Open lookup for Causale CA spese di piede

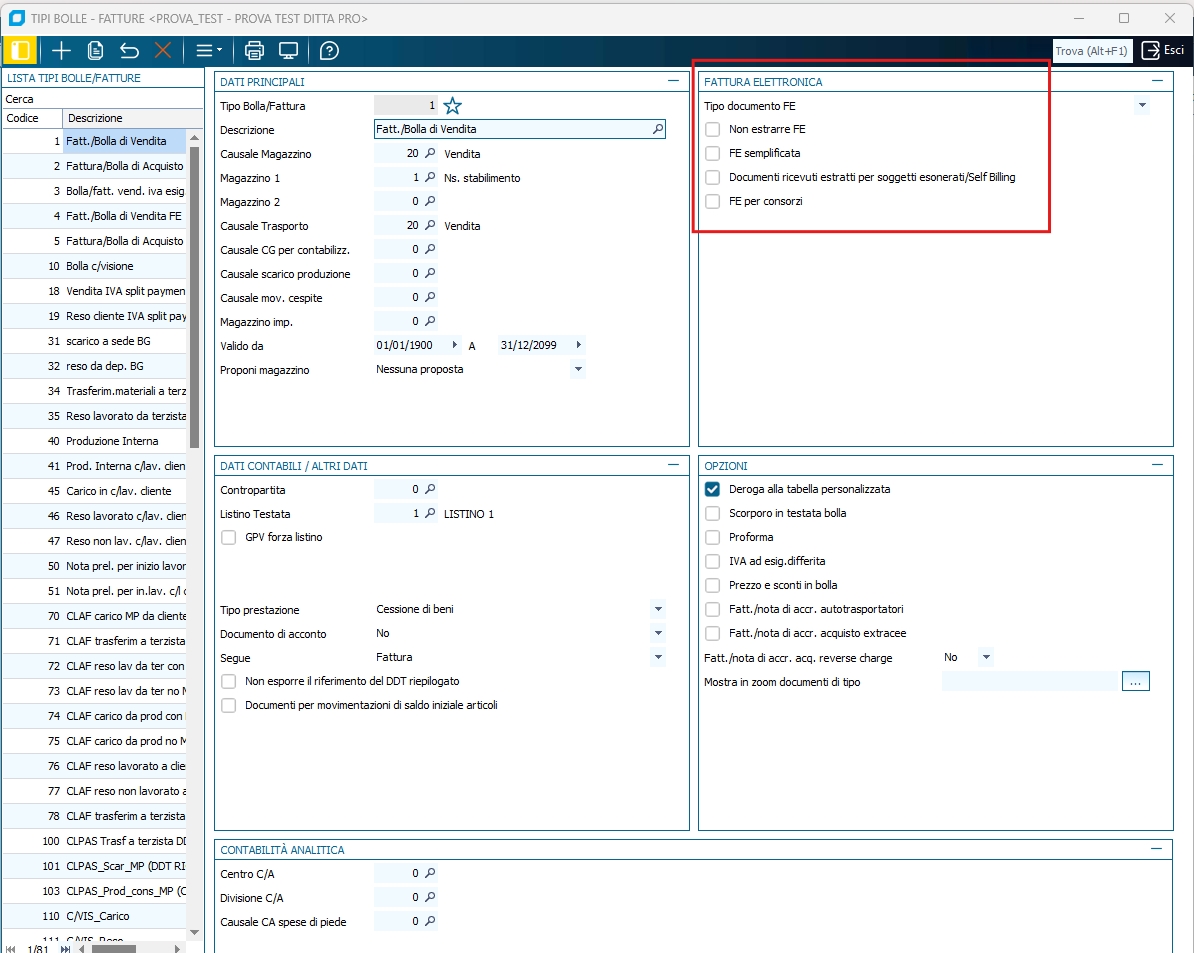(430, 921)
